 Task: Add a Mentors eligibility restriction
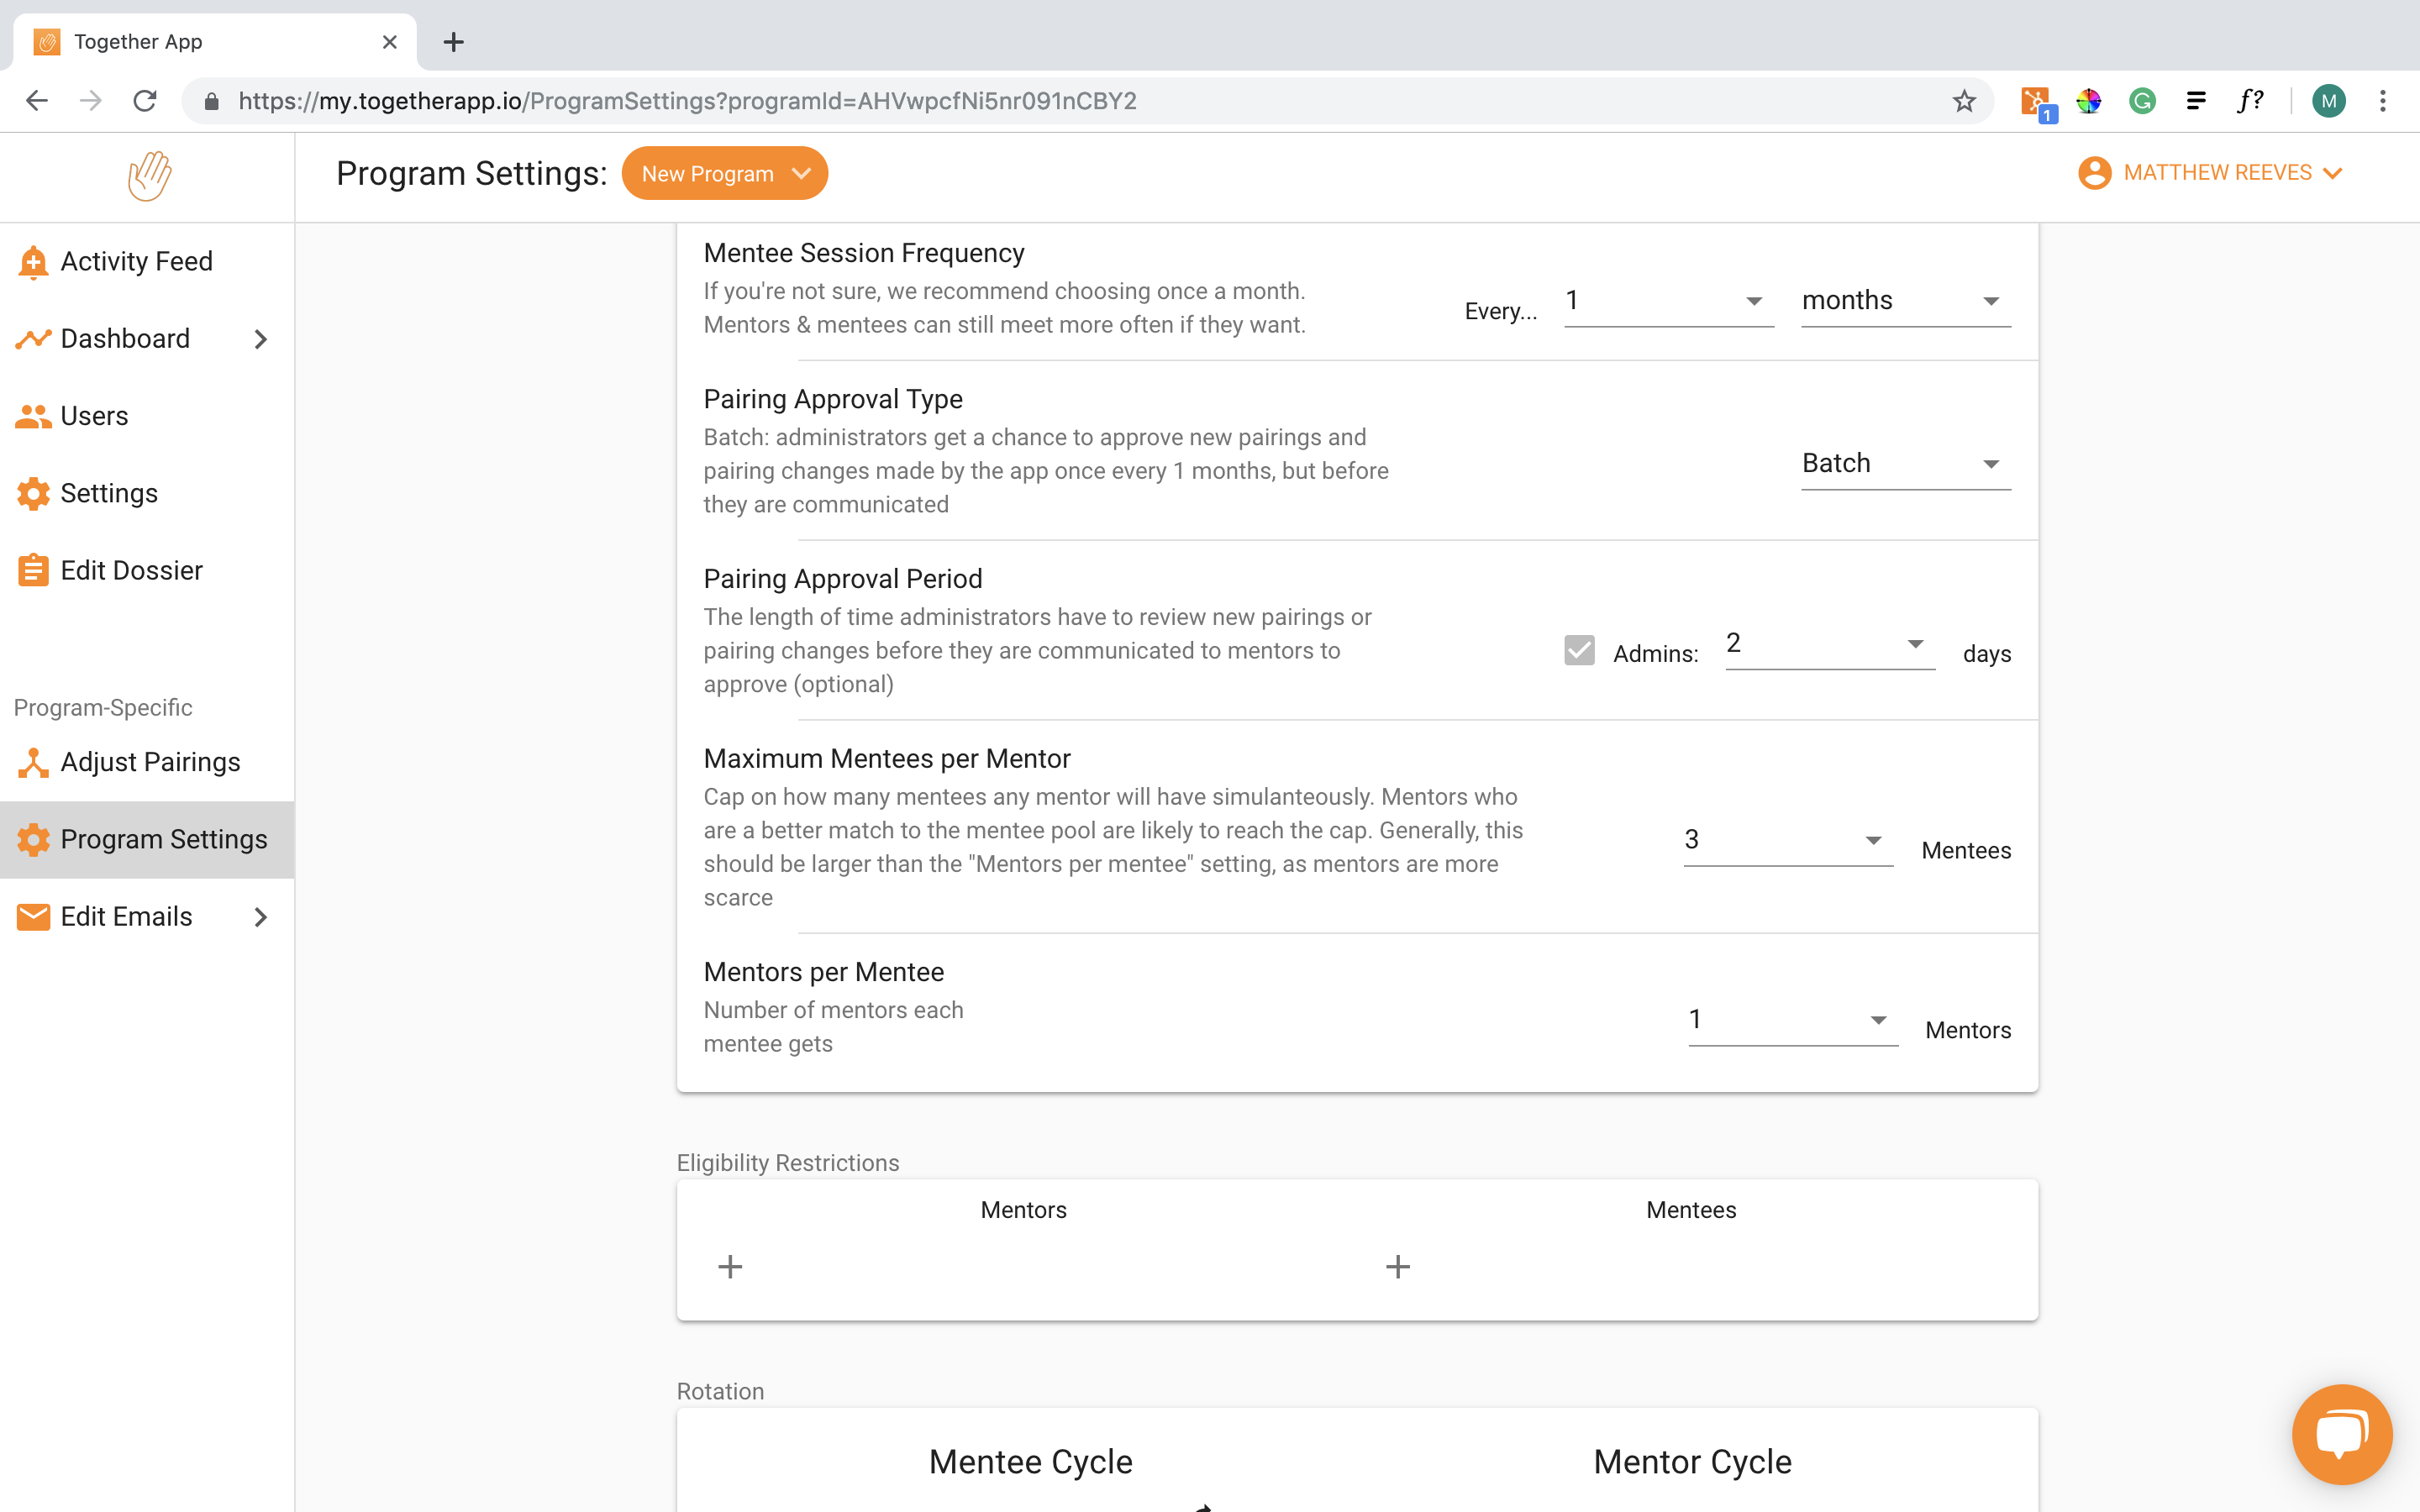point(730,1267)
